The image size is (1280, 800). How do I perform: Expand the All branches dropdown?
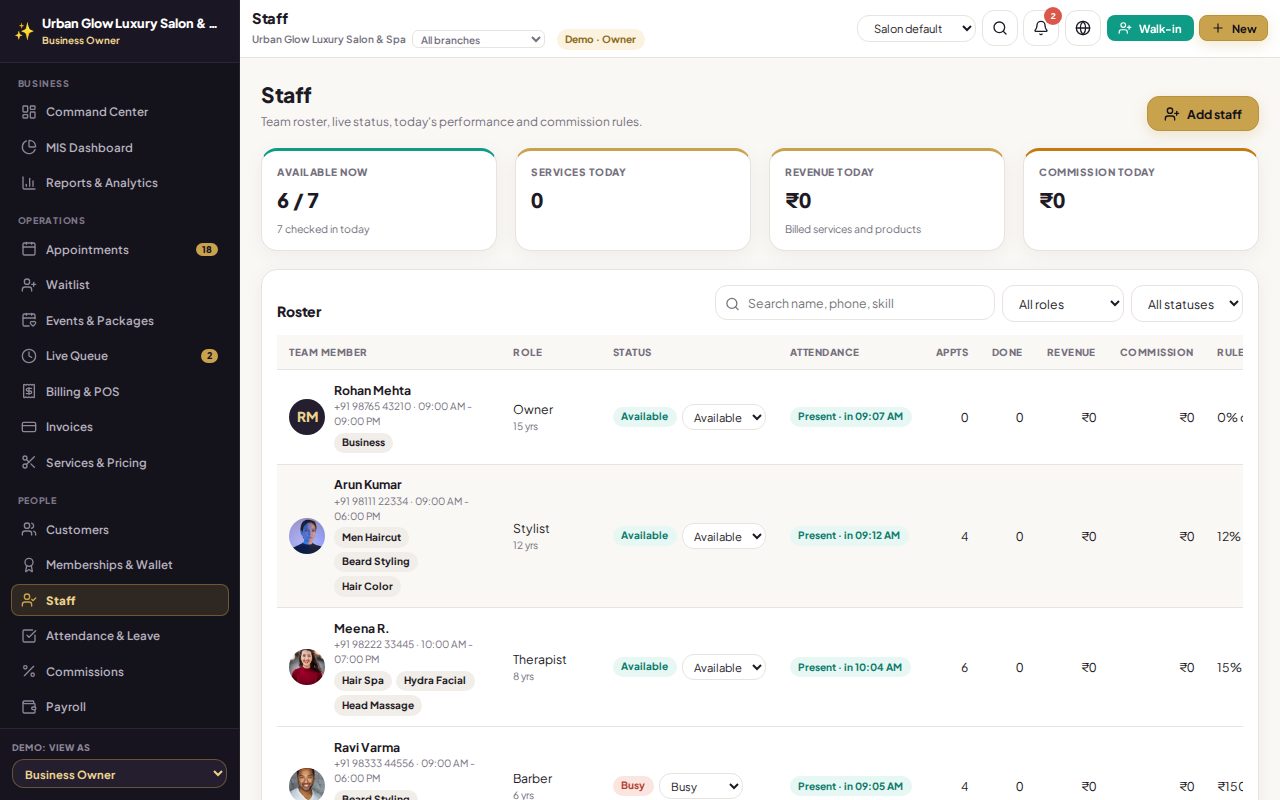[478, 40]
